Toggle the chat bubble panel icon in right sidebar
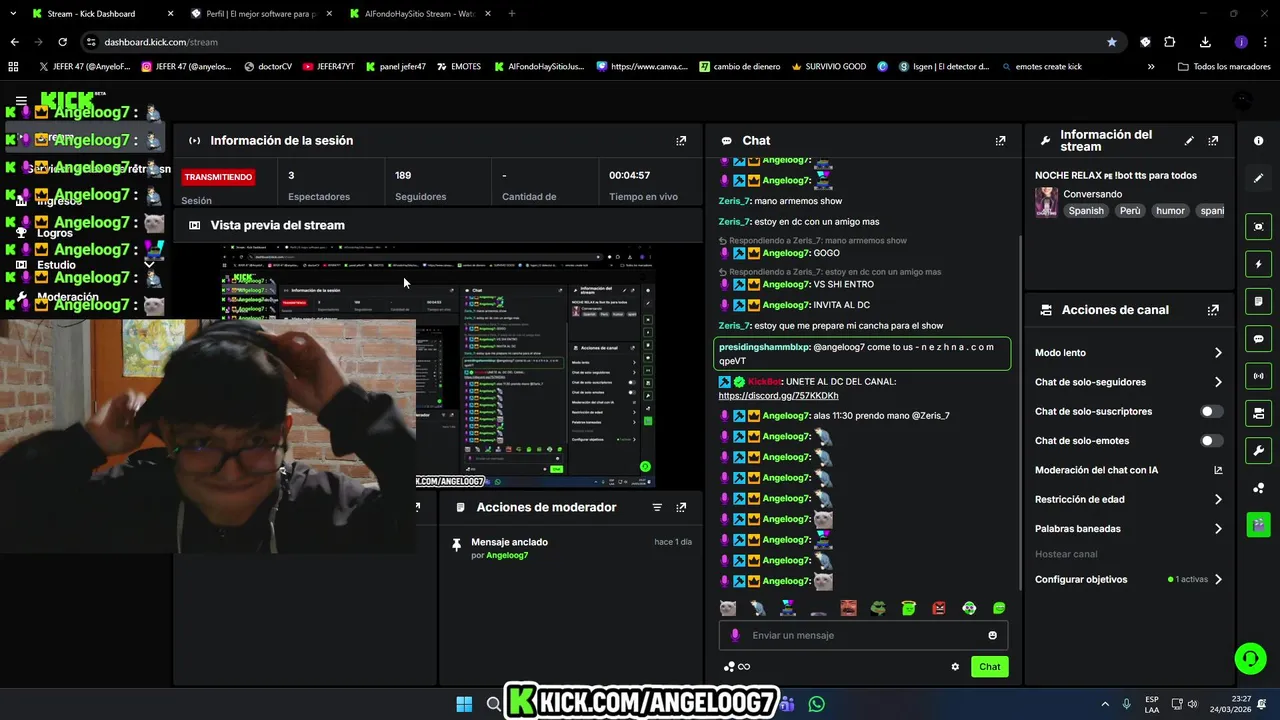 point(1258,339)
